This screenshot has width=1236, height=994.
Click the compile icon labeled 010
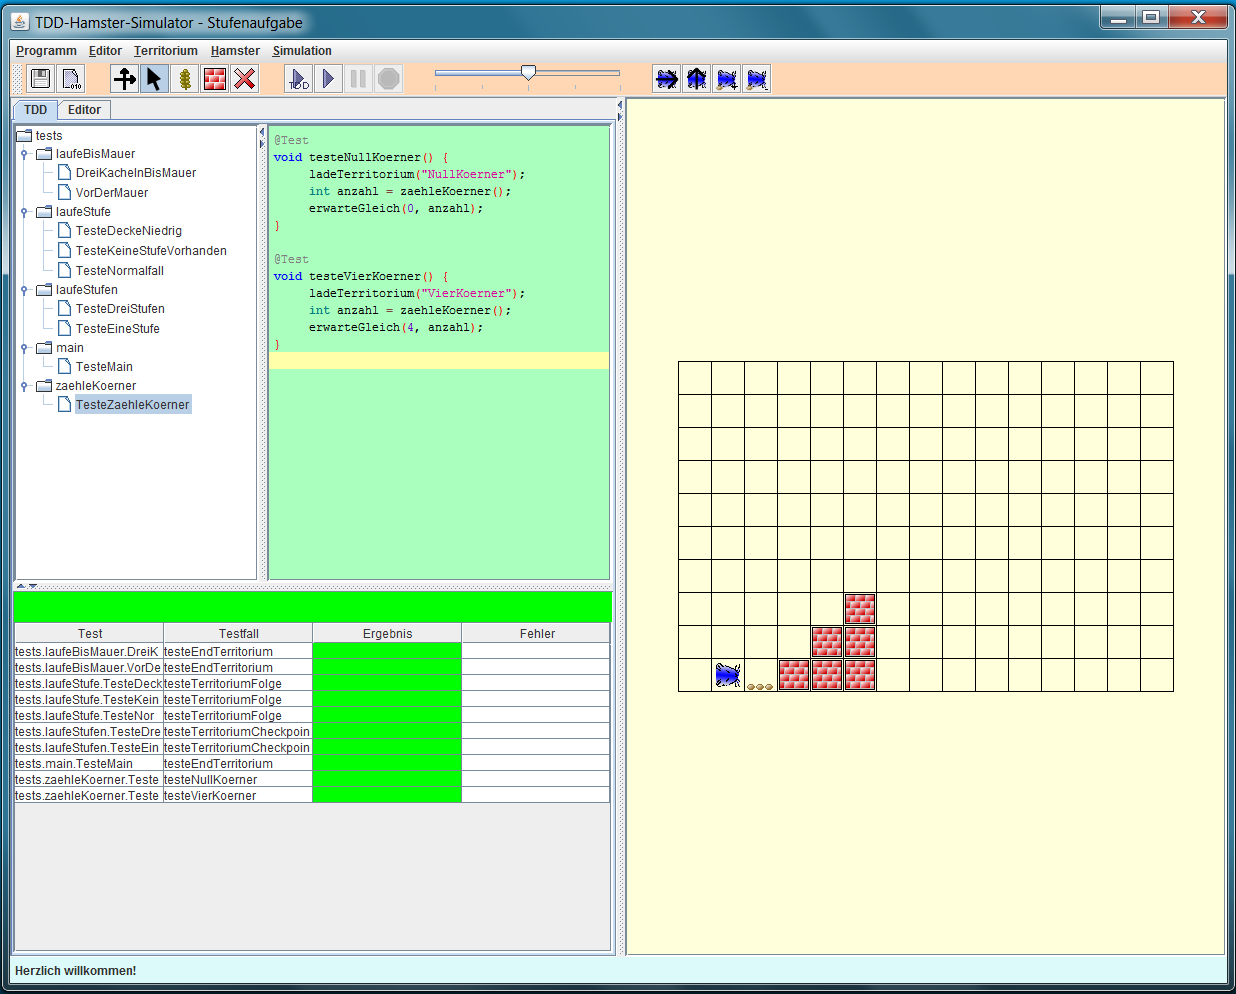[71, 79]
